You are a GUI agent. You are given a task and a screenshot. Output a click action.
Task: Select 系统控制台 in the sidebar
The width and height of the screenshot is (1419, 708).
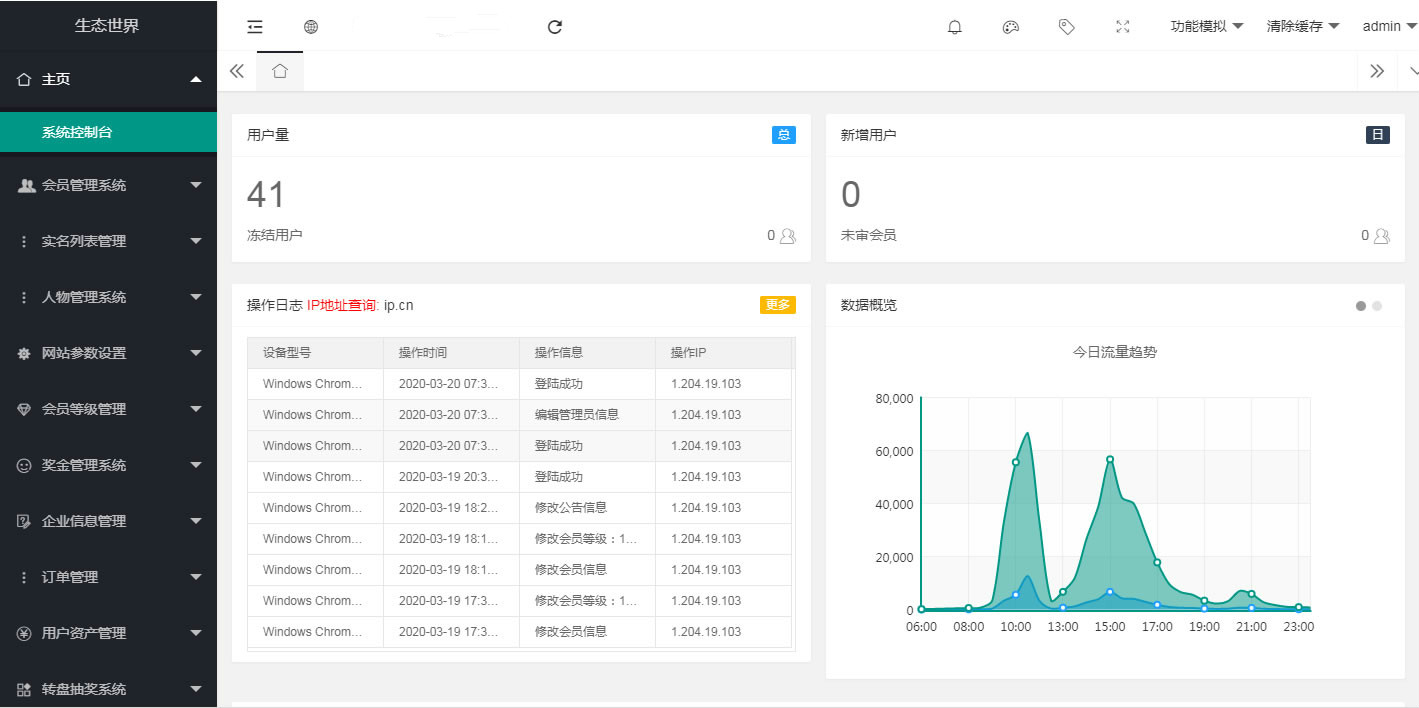point(108,132)
